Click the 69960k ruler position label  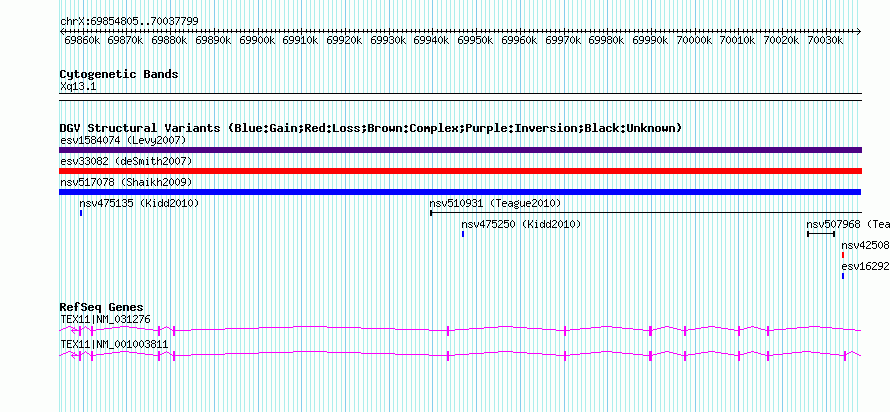coord(519,40)
